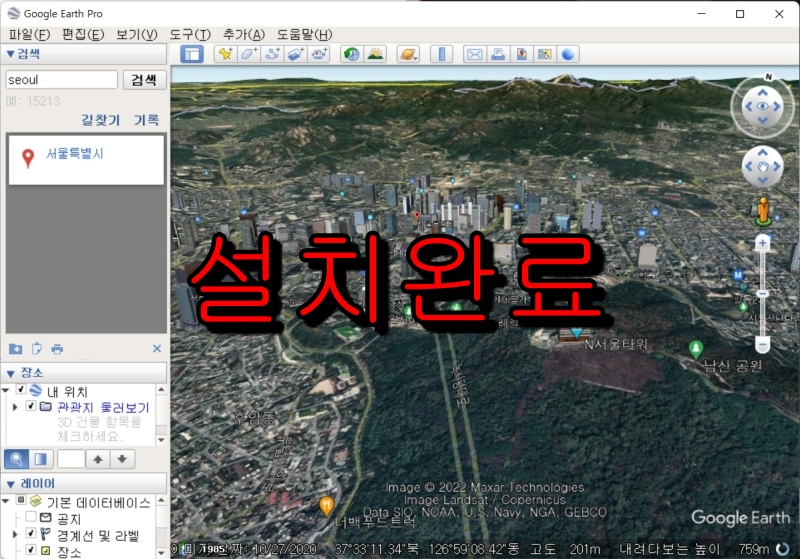The width and height of the screenshot is (800, 559).
Task: Open the 추가(A) menu
Action: 244,34
